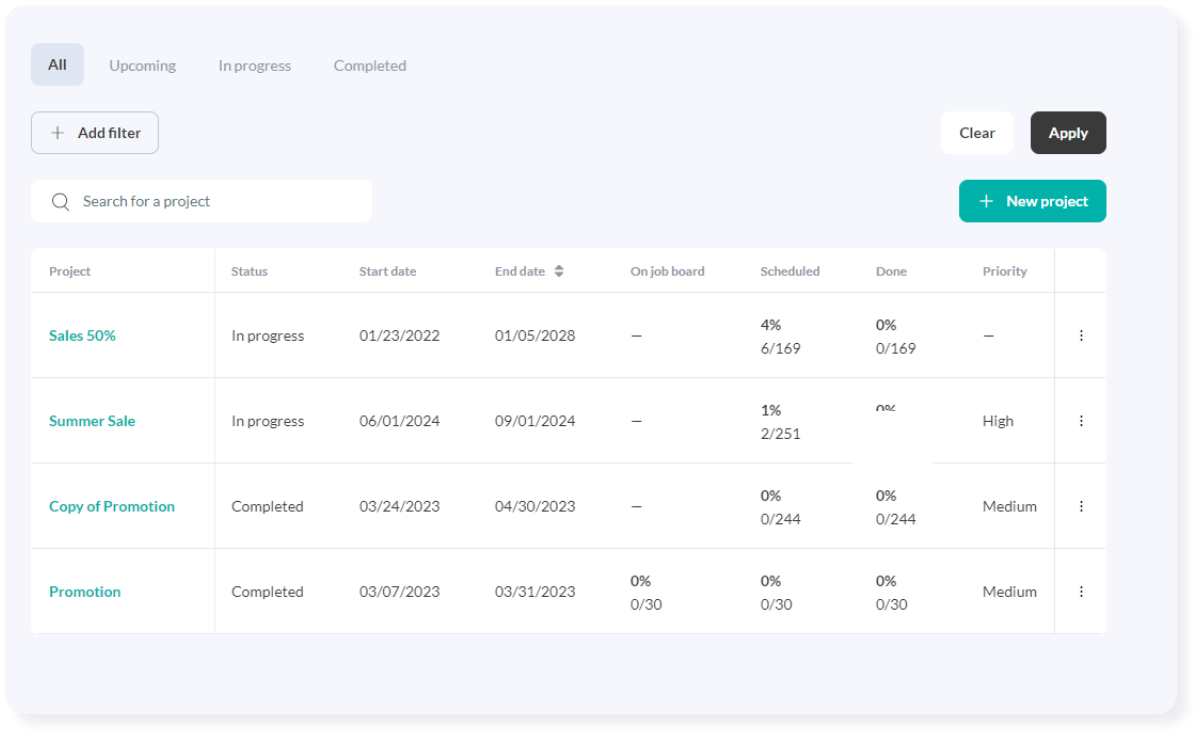Switch to the Upcoming tab
Viewport: 1202px width, 739px height.
(x=142, y=65)
